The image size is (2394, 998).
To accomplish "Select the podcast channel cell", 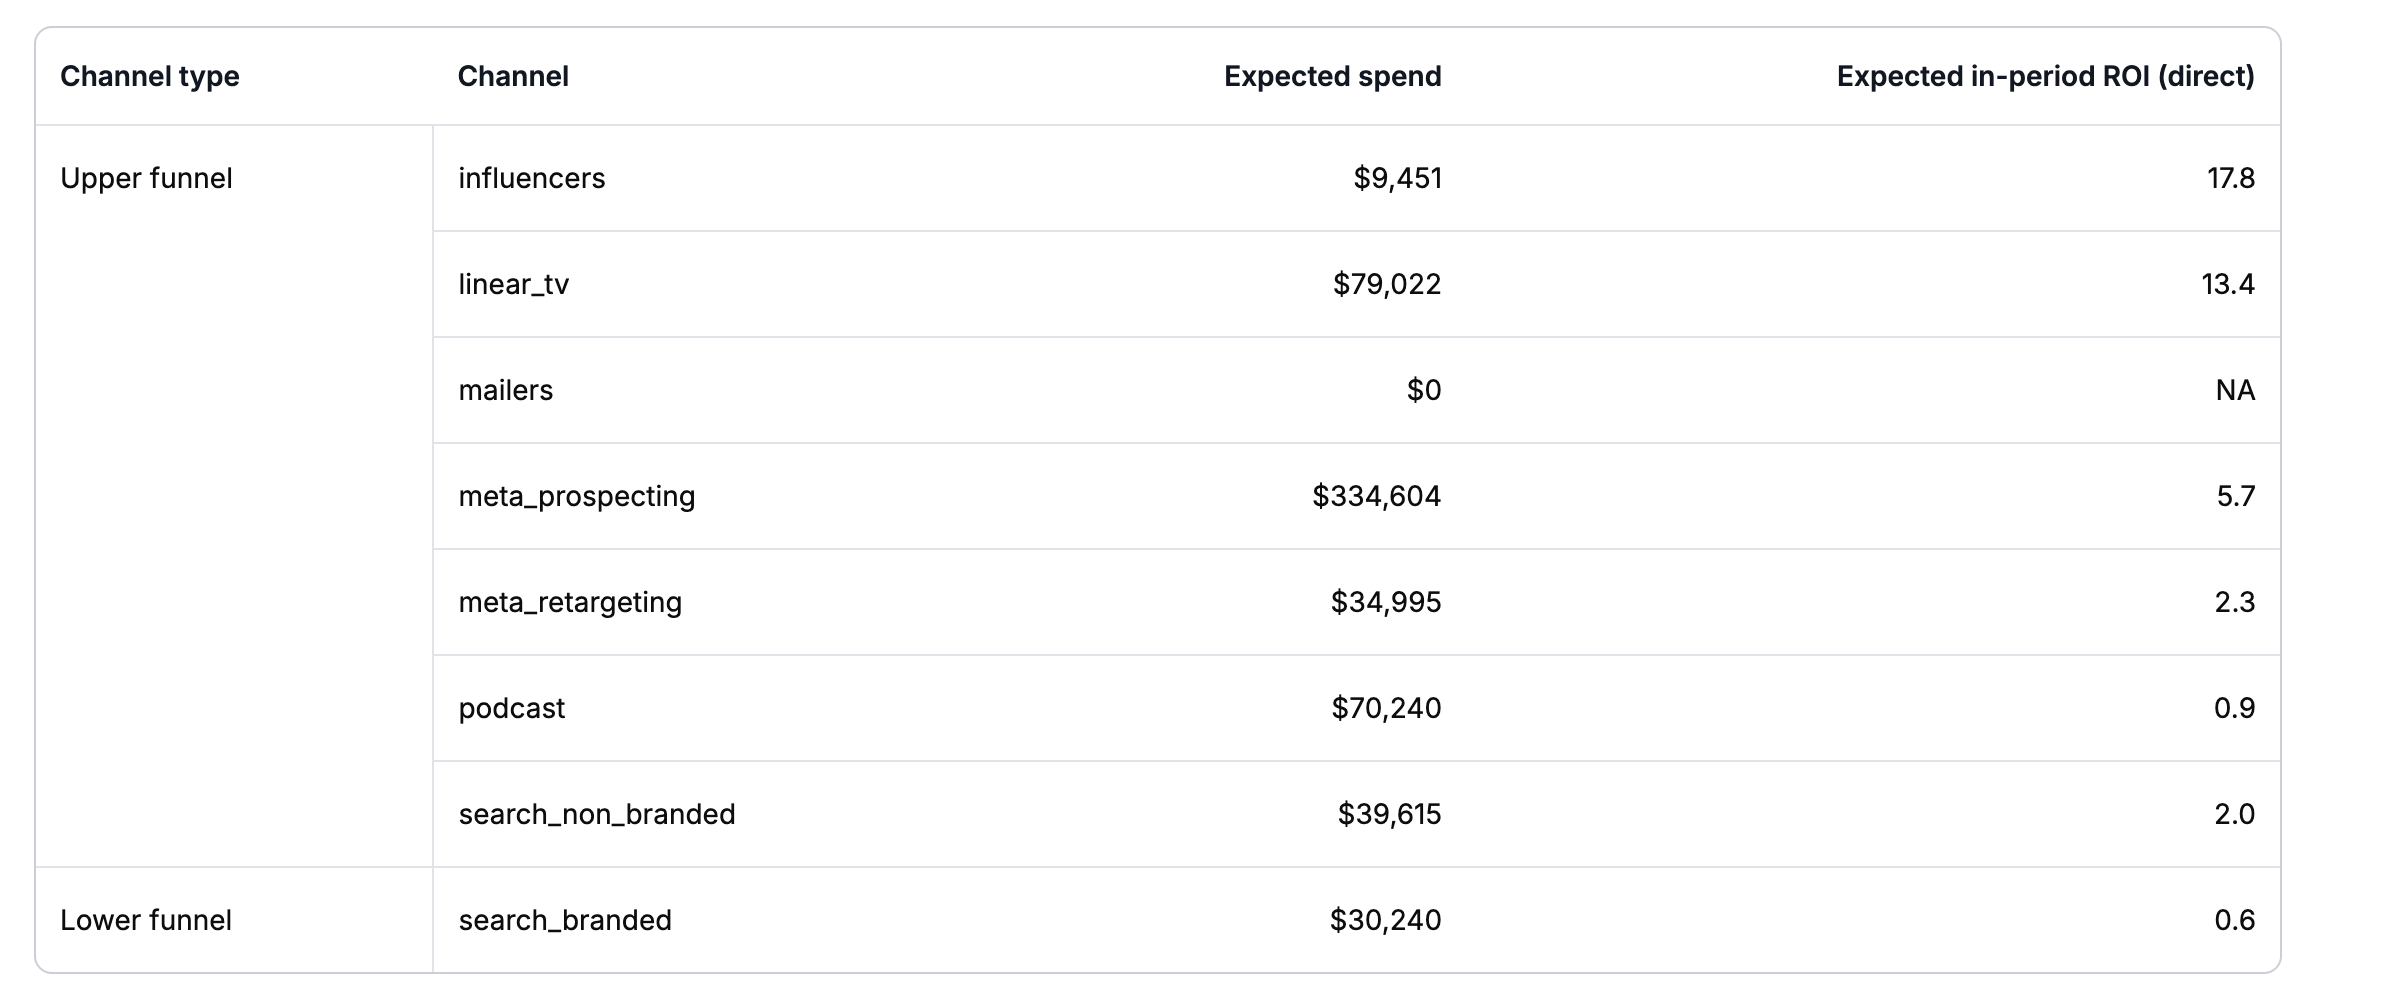I will tap(512, 709).
